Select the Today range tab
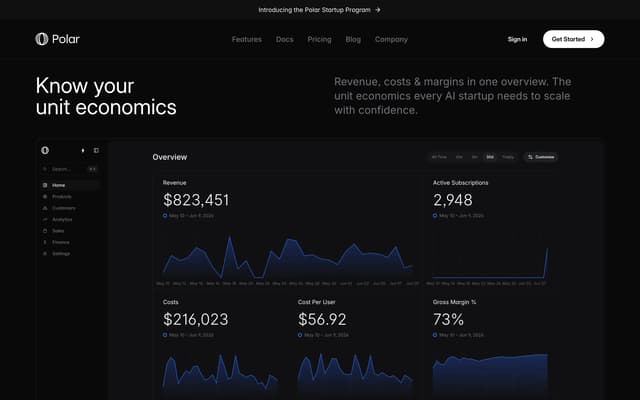The image size is (640, 400). click(508, 157)
